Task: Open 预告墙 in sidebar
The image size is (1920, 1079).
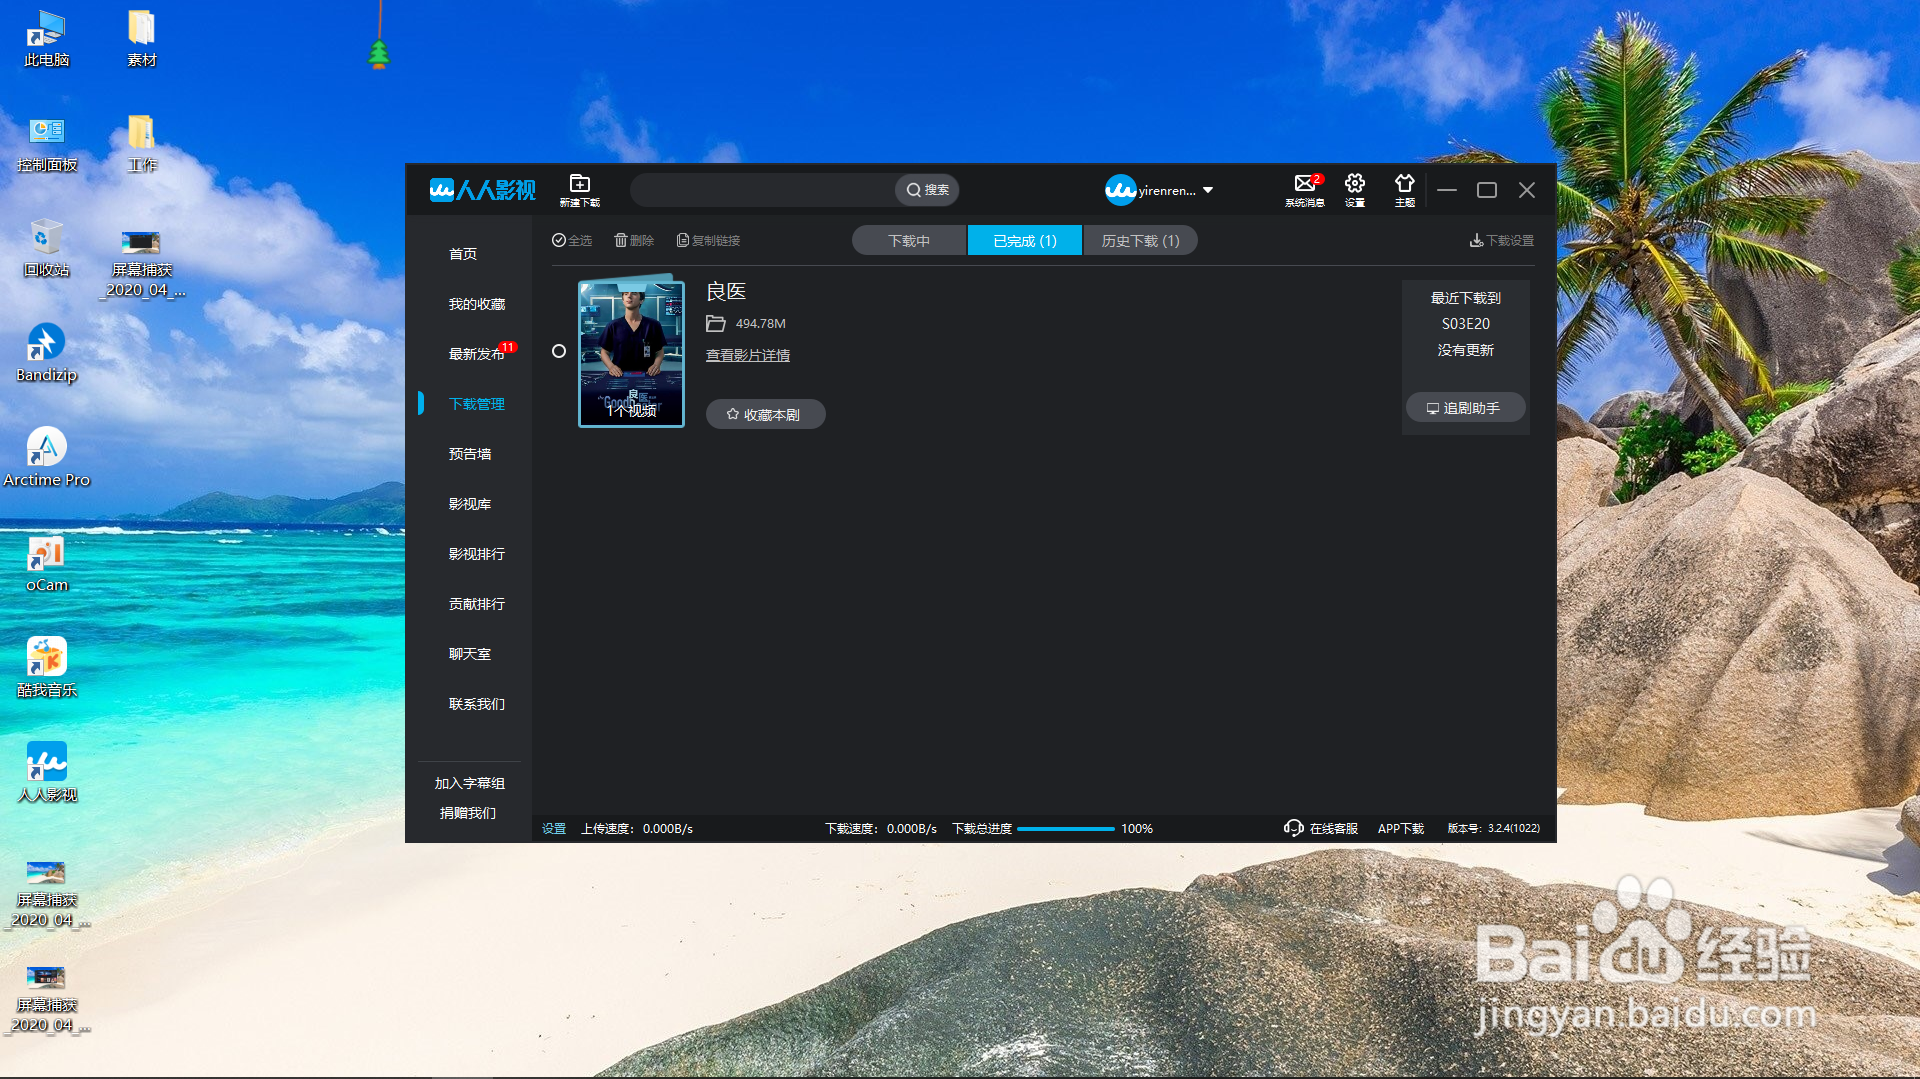Action: tap(470, 454)
